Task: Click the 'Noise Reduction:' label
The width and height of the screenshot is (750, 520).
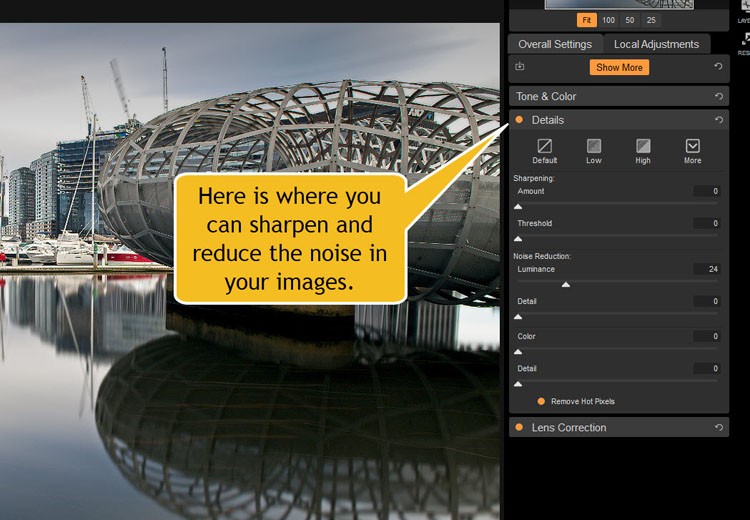Action: coord(542,256)
